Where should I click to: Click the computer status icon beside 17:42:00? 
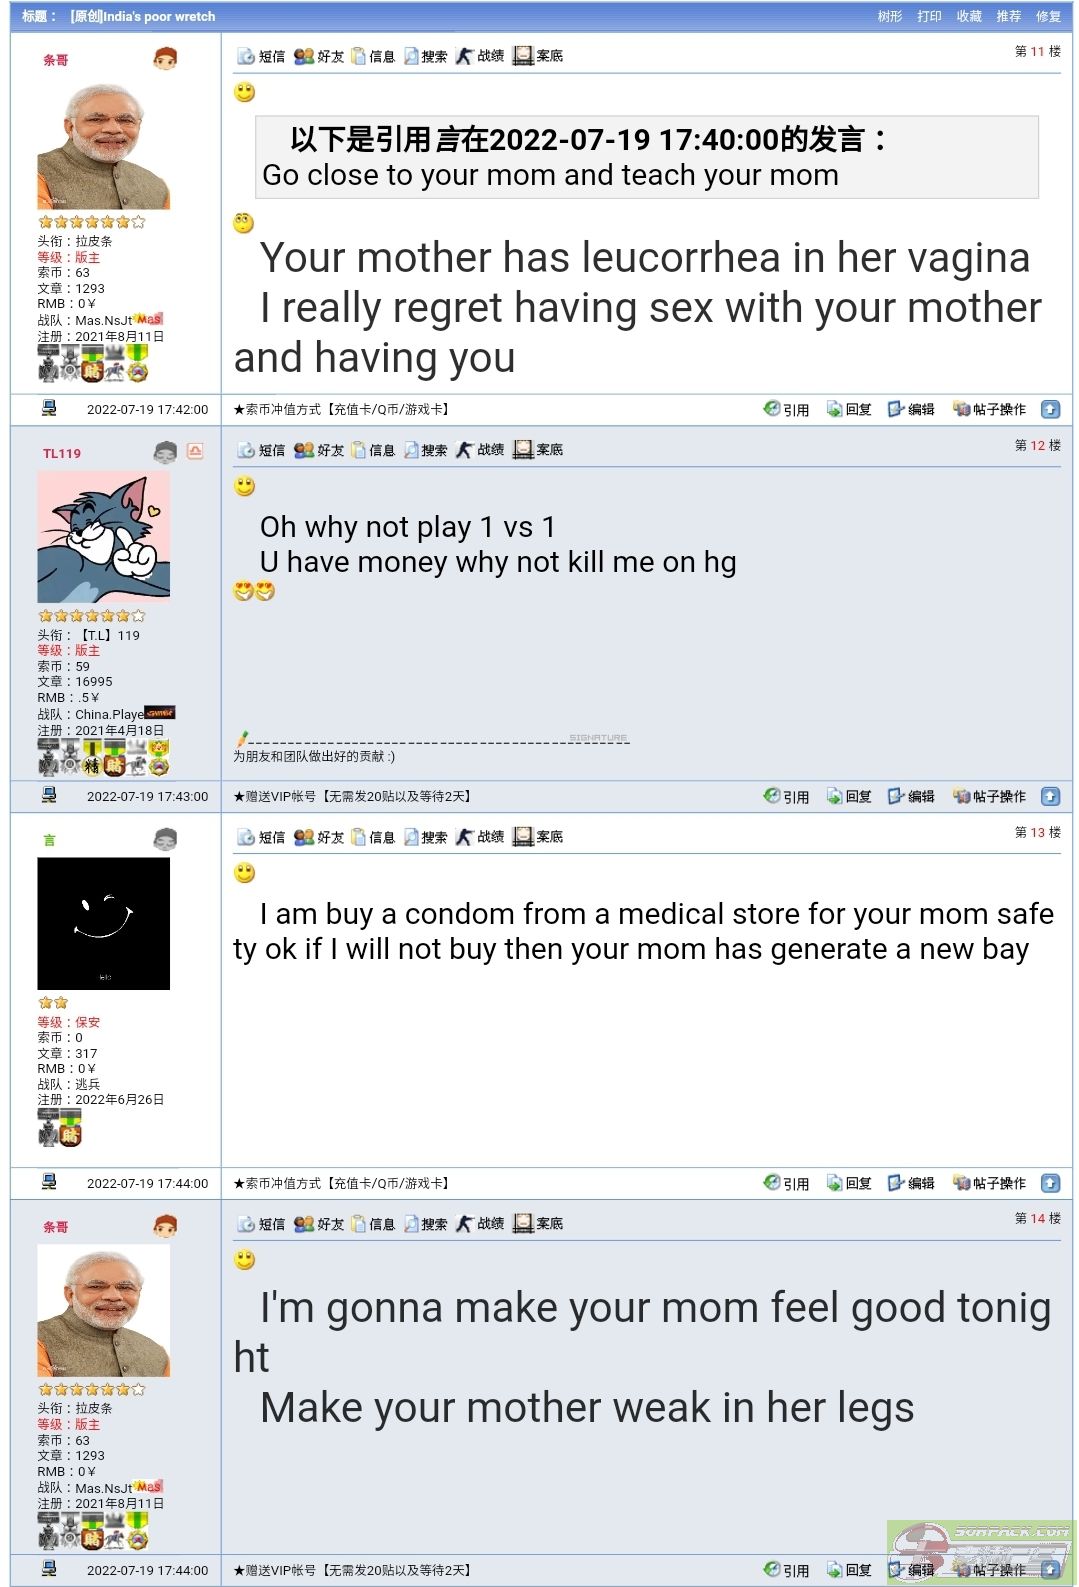click(49, 408)
